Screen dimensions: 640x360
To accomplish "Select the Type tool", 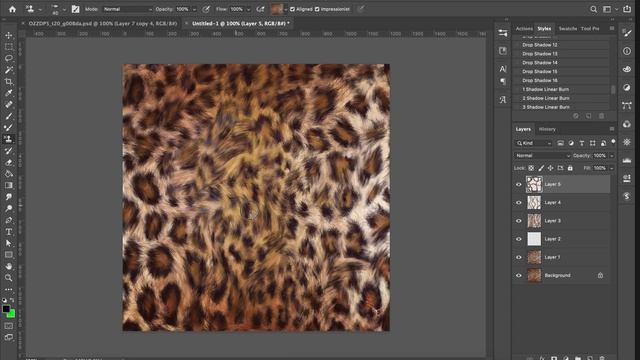I will (9, 232).
